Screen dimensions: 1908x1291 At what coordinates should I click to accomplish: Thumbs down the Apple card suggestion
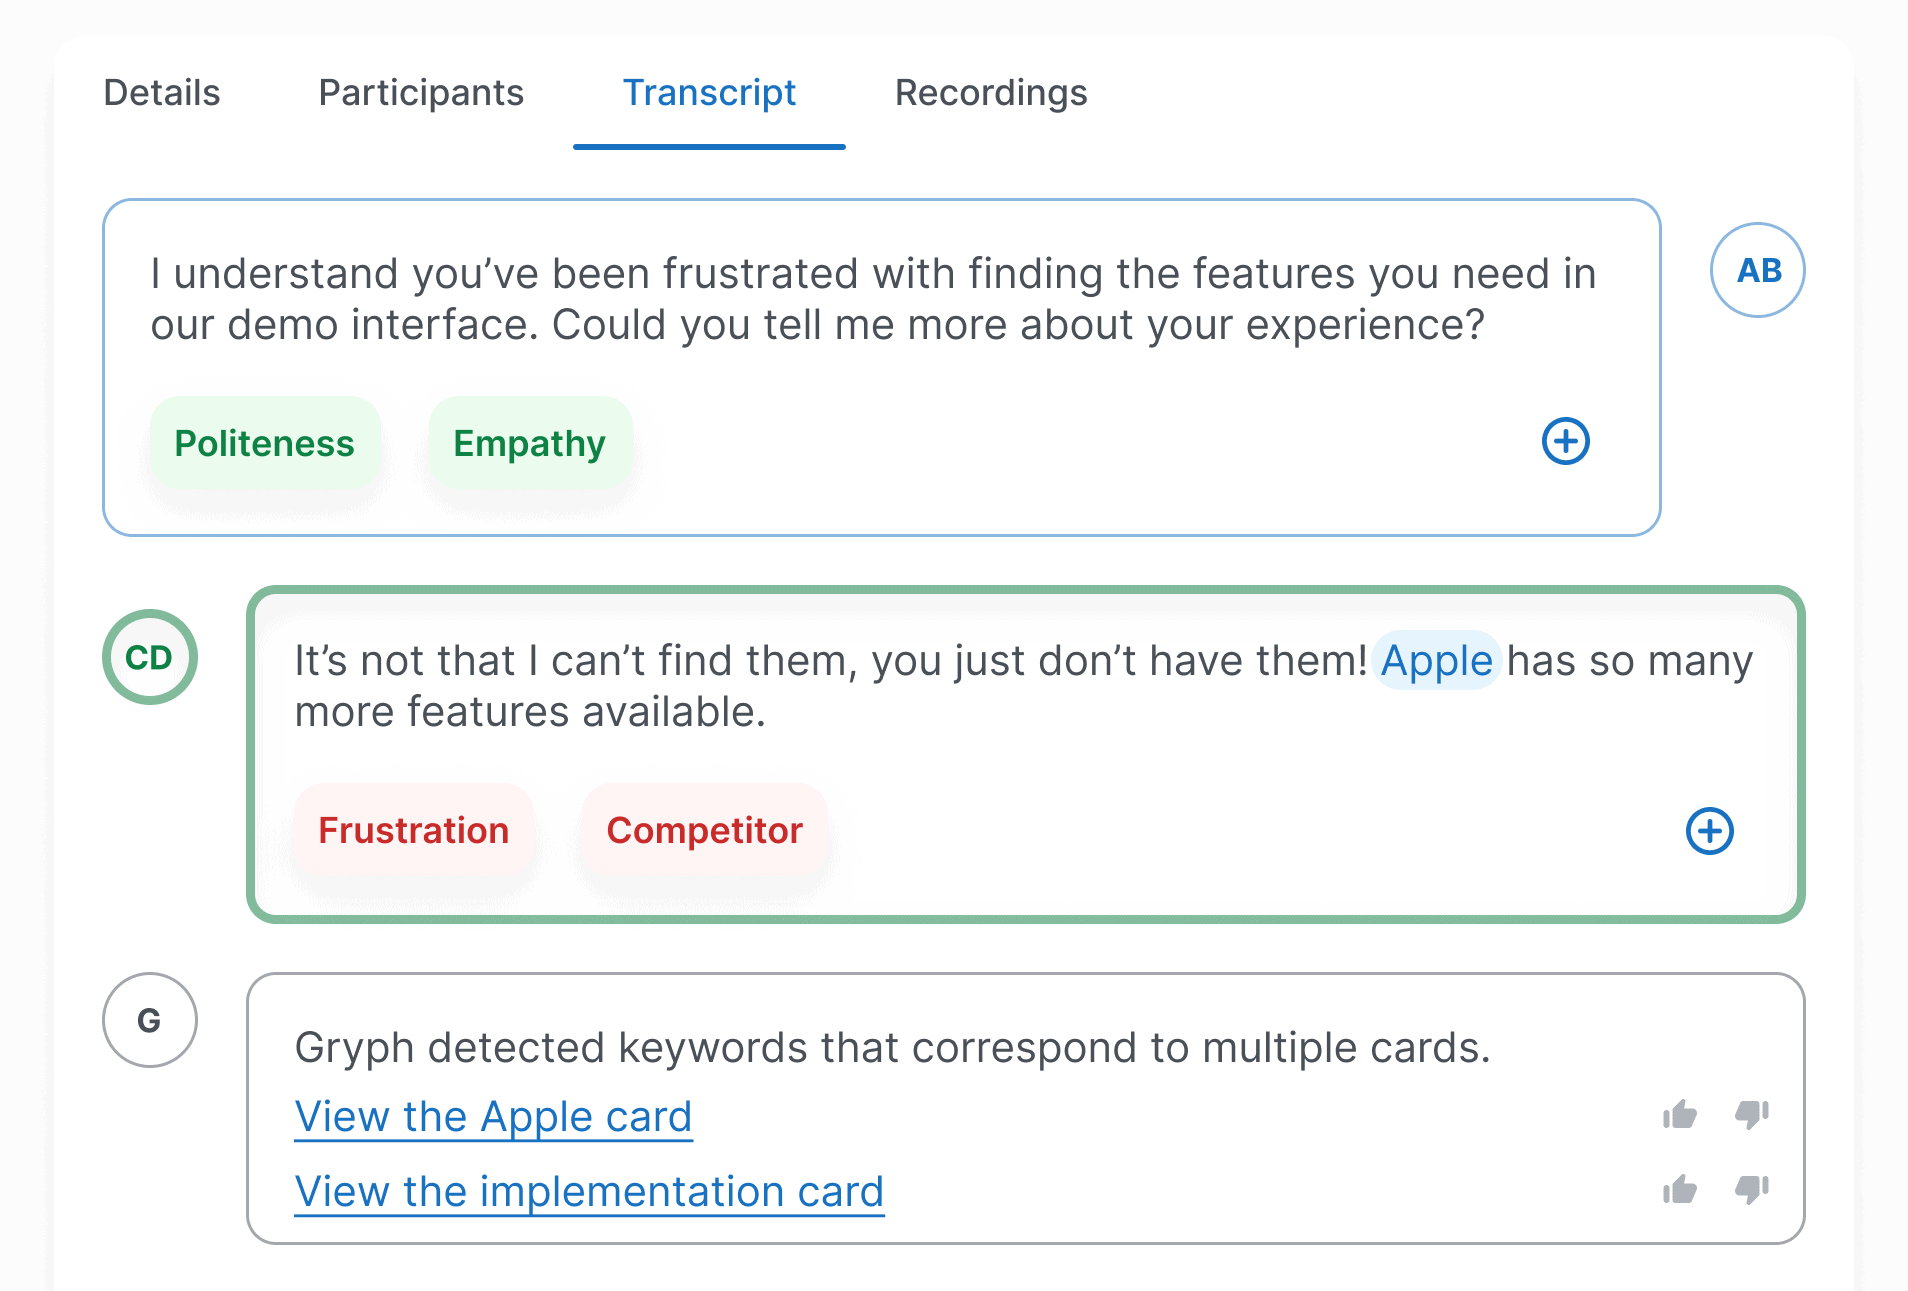point(1752,1114)
